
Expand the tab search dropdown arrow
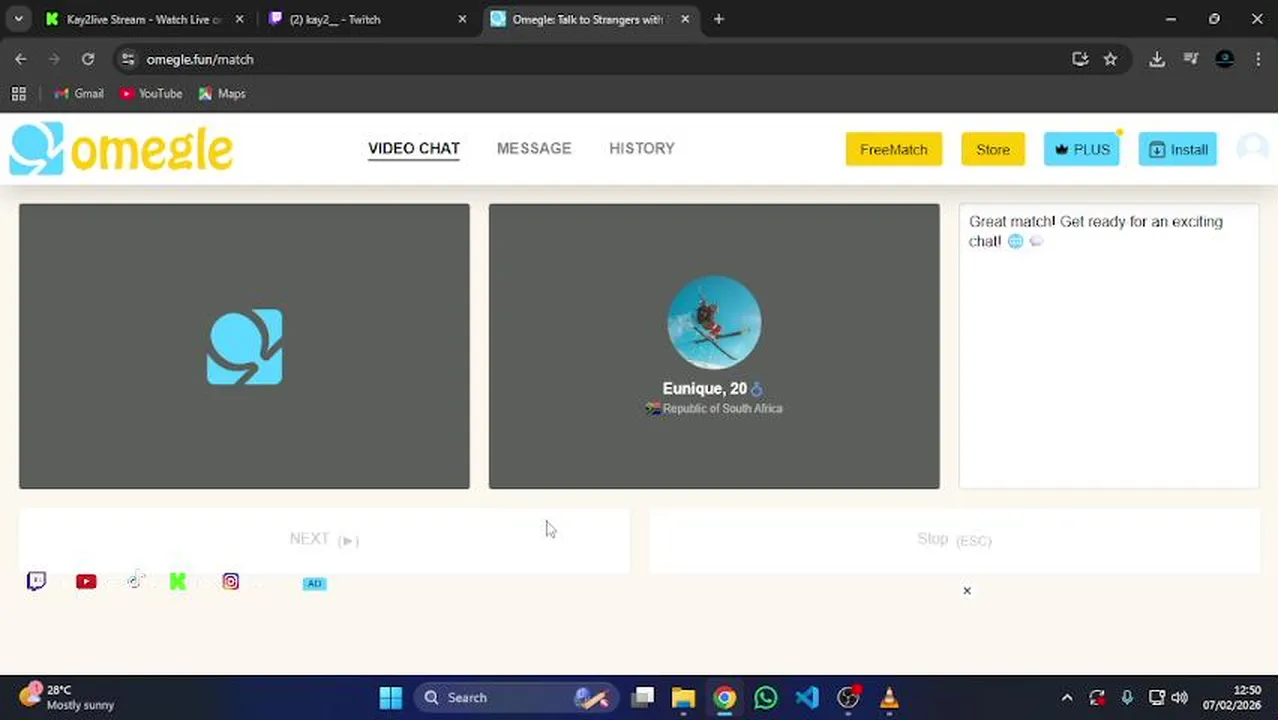(18, 19)
